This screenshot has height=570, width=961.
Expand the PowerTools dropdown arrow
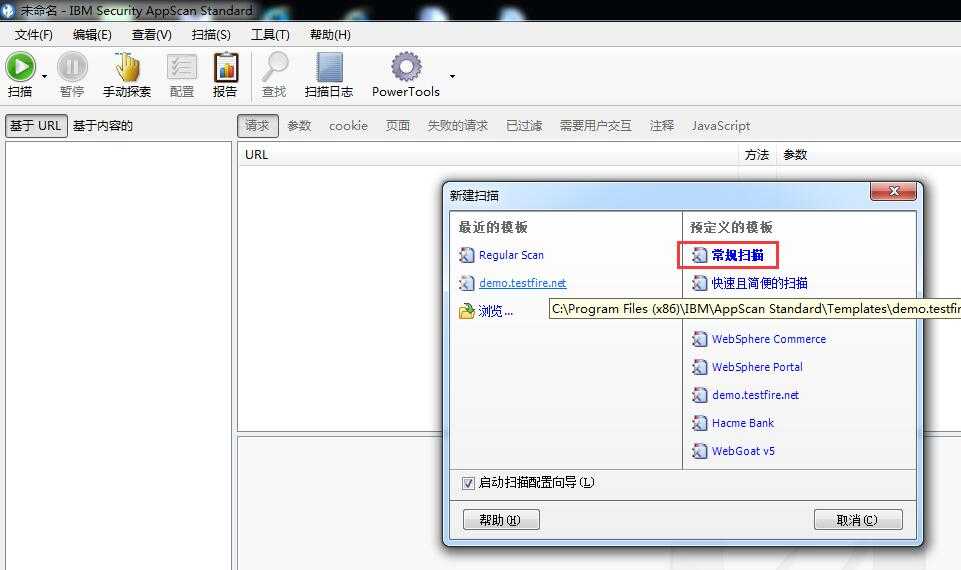[x=452, y=76]
